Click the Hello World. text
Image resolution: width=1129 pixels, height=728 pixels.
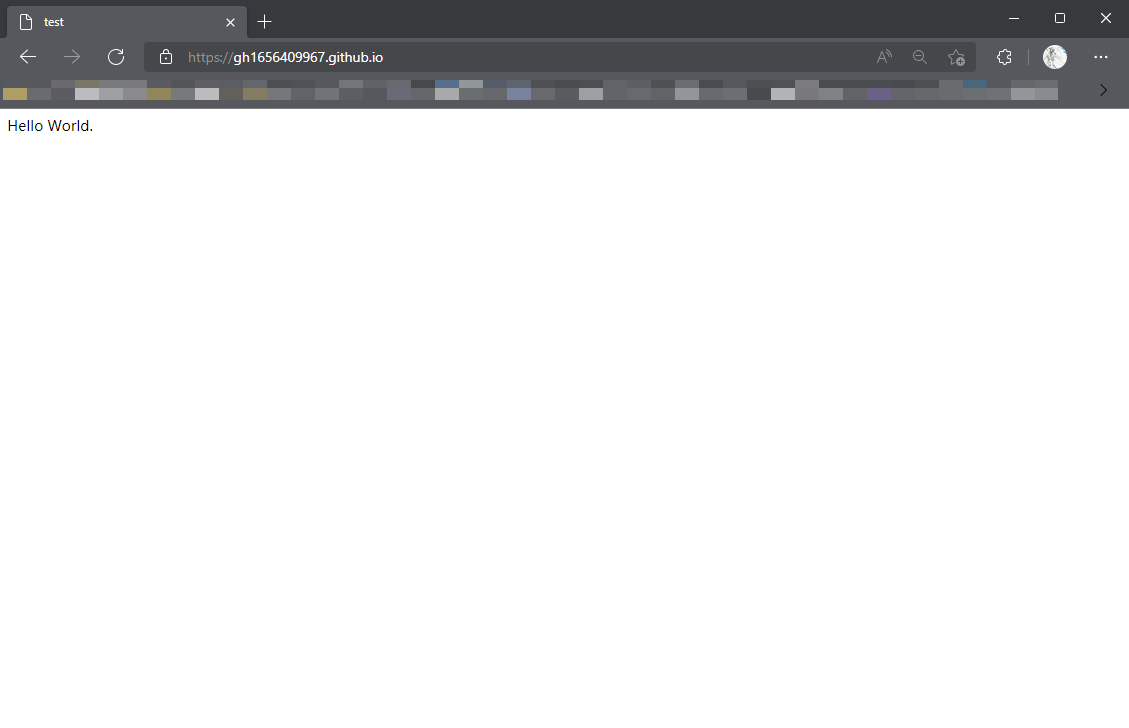pyautogui.click(x=50, y=126)
